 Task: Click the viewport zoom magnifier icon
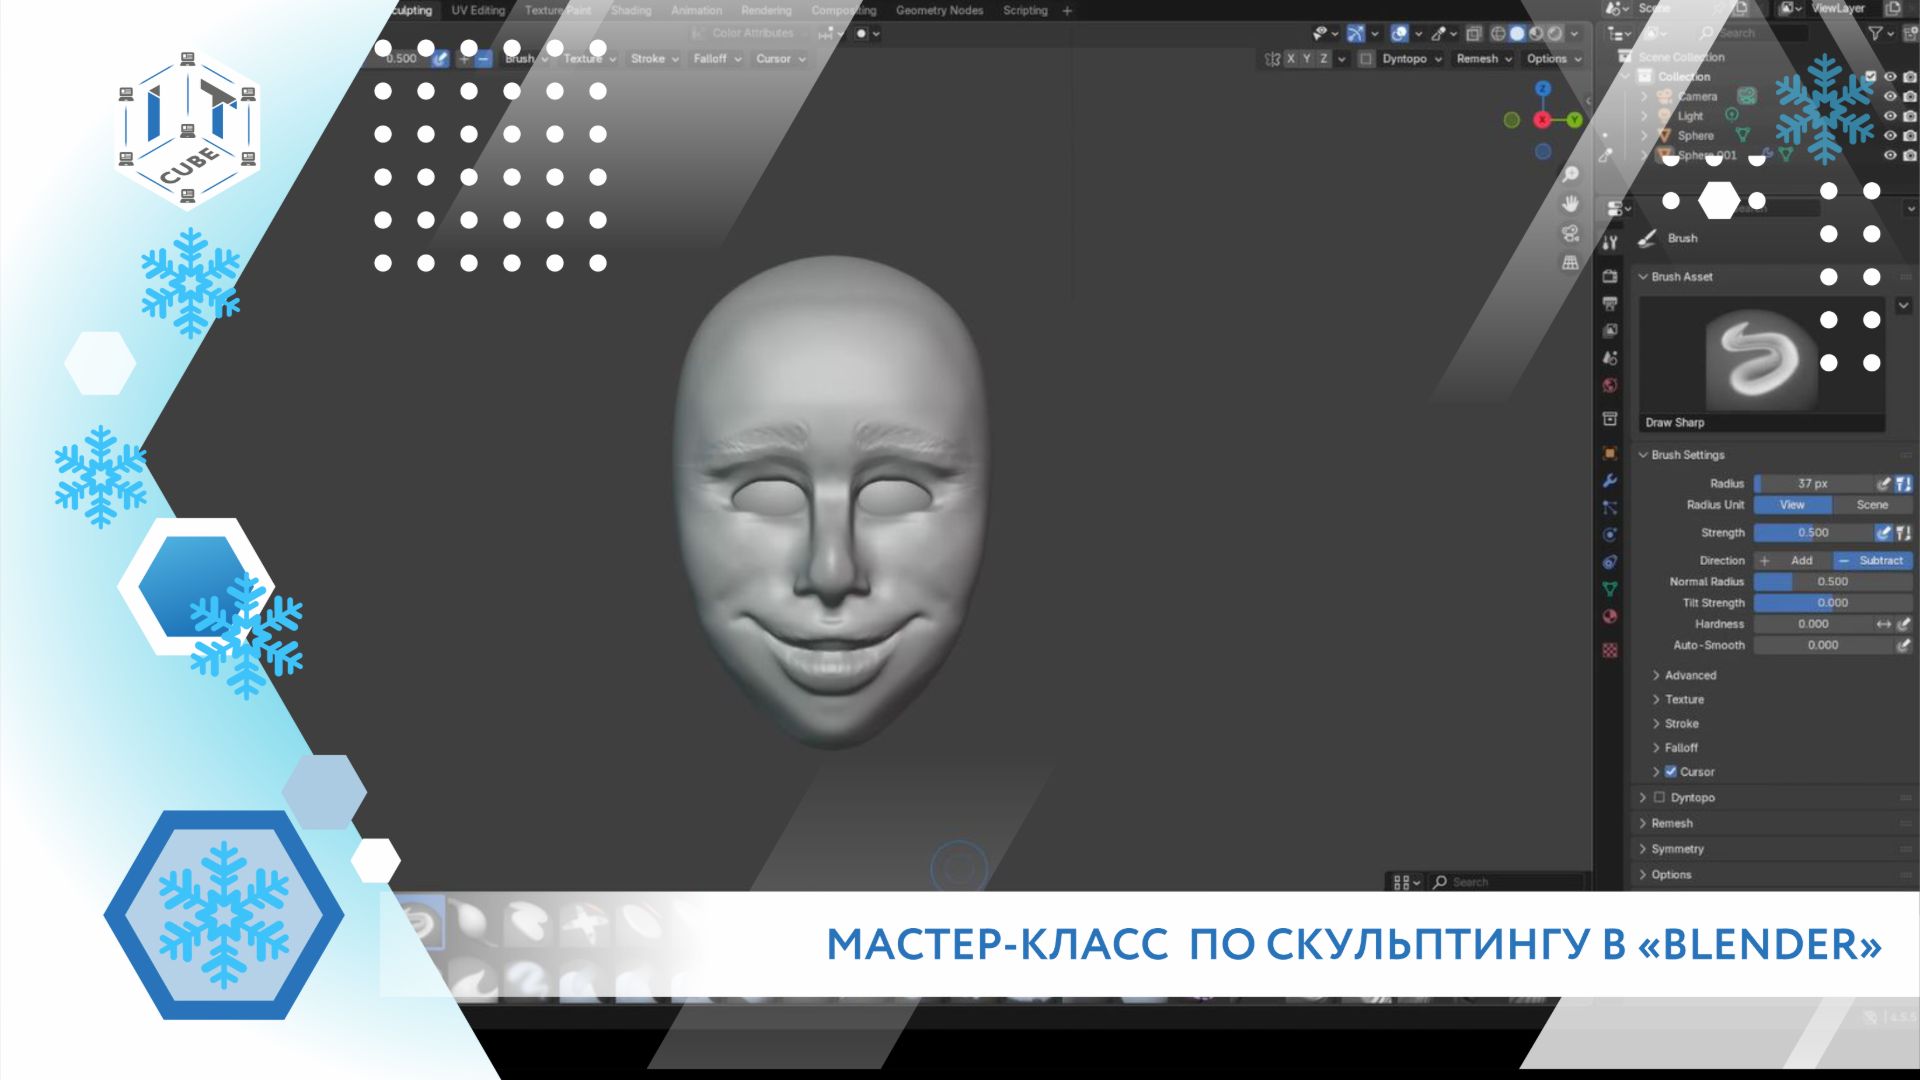(1570, 175)
